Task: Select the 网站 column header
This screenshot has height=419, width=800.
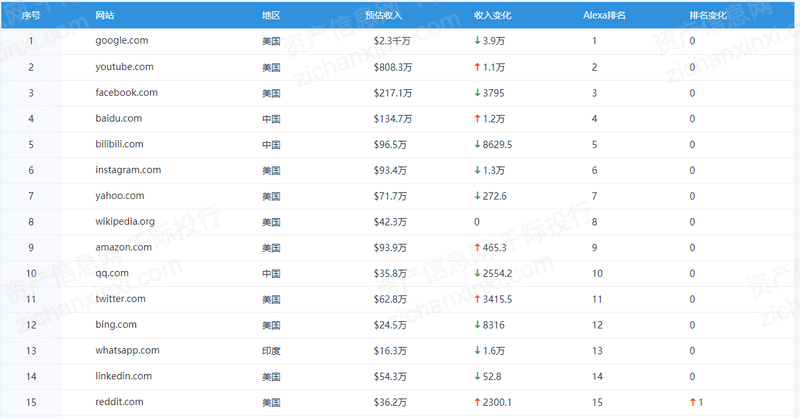Action: tap(104, 16)
